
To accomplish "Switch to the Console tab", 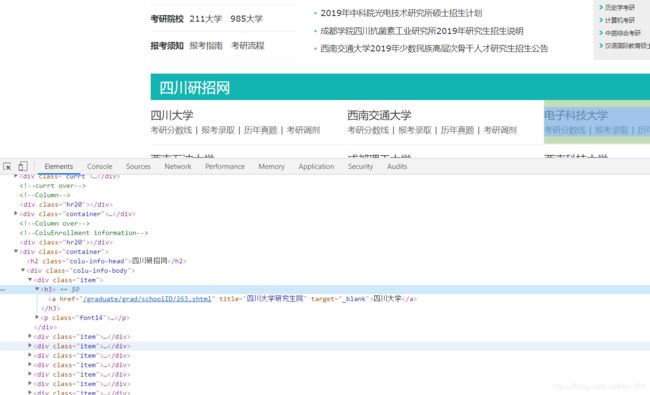I will tap(99, 166).
